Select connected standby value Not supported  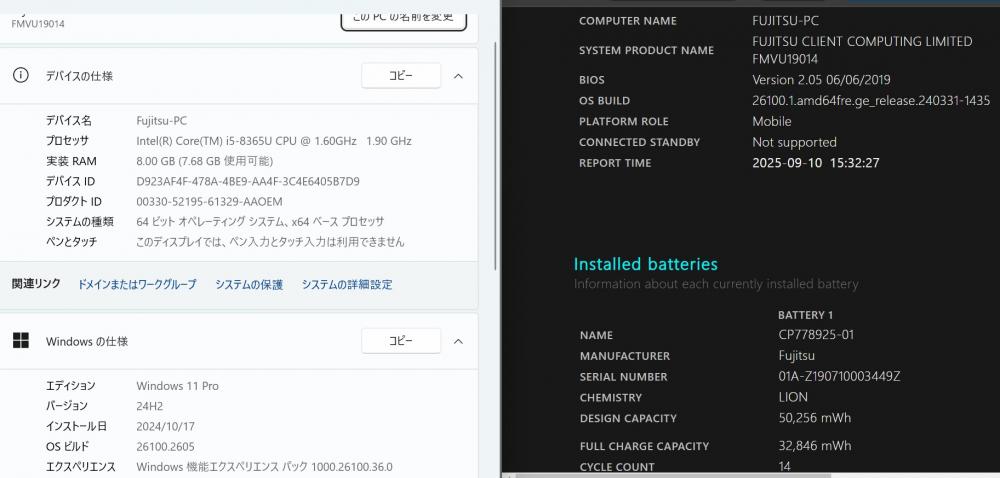795,143
